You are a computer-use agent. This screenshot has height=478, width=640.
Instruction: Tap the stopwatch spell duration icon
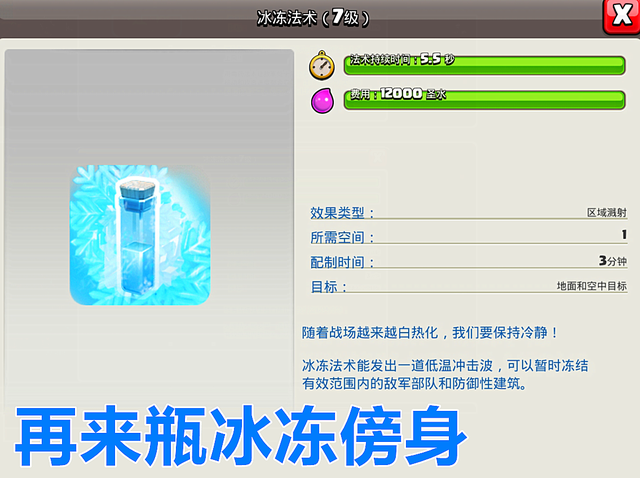322,65
